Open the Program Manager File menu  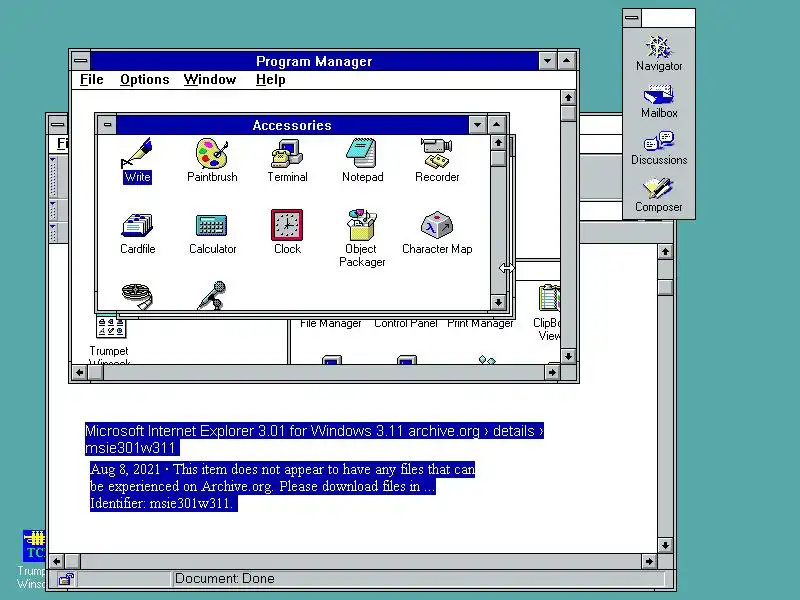point(92,80)
